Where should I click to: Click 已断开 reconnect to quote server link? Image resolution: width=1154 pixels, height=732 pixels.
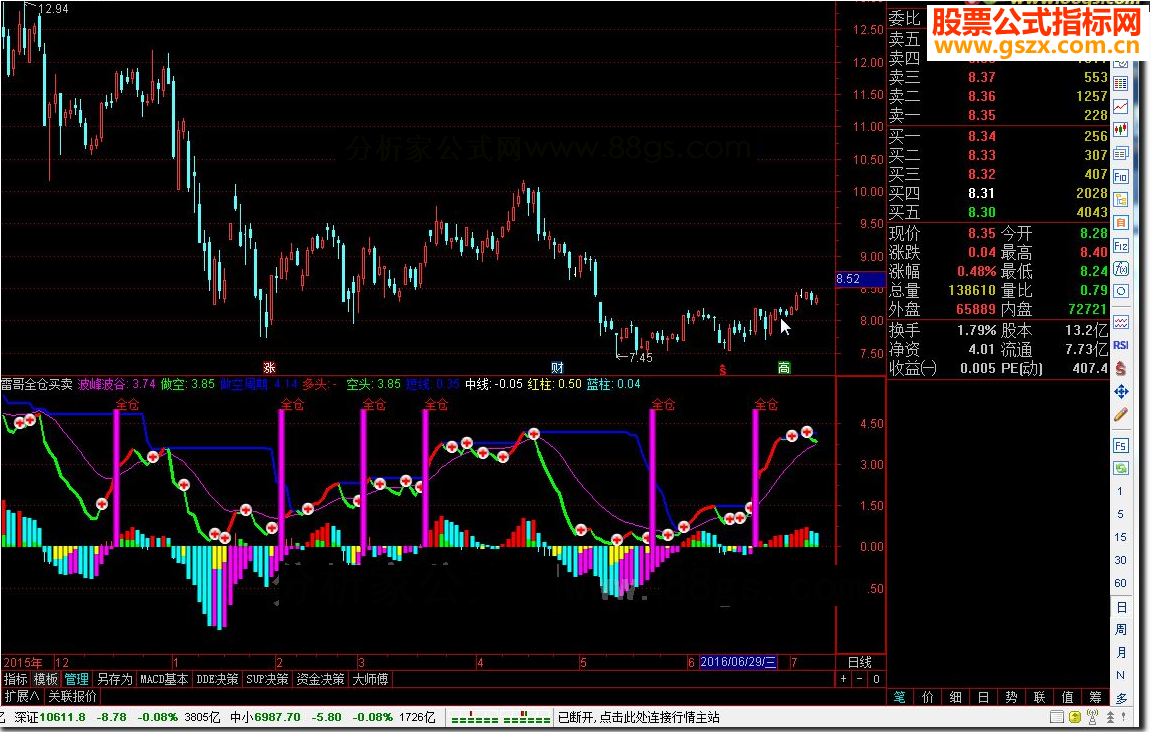pos(639,717)
